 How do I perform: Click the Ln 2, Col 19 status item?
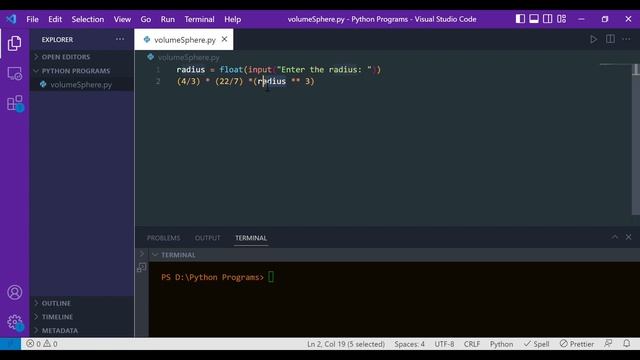point(346,344)
